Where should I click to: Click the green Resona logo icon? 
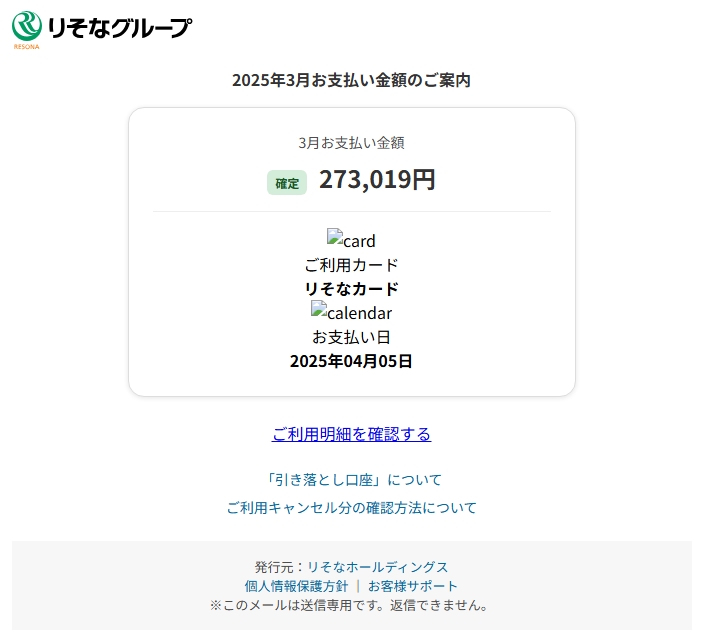[27, 26]
